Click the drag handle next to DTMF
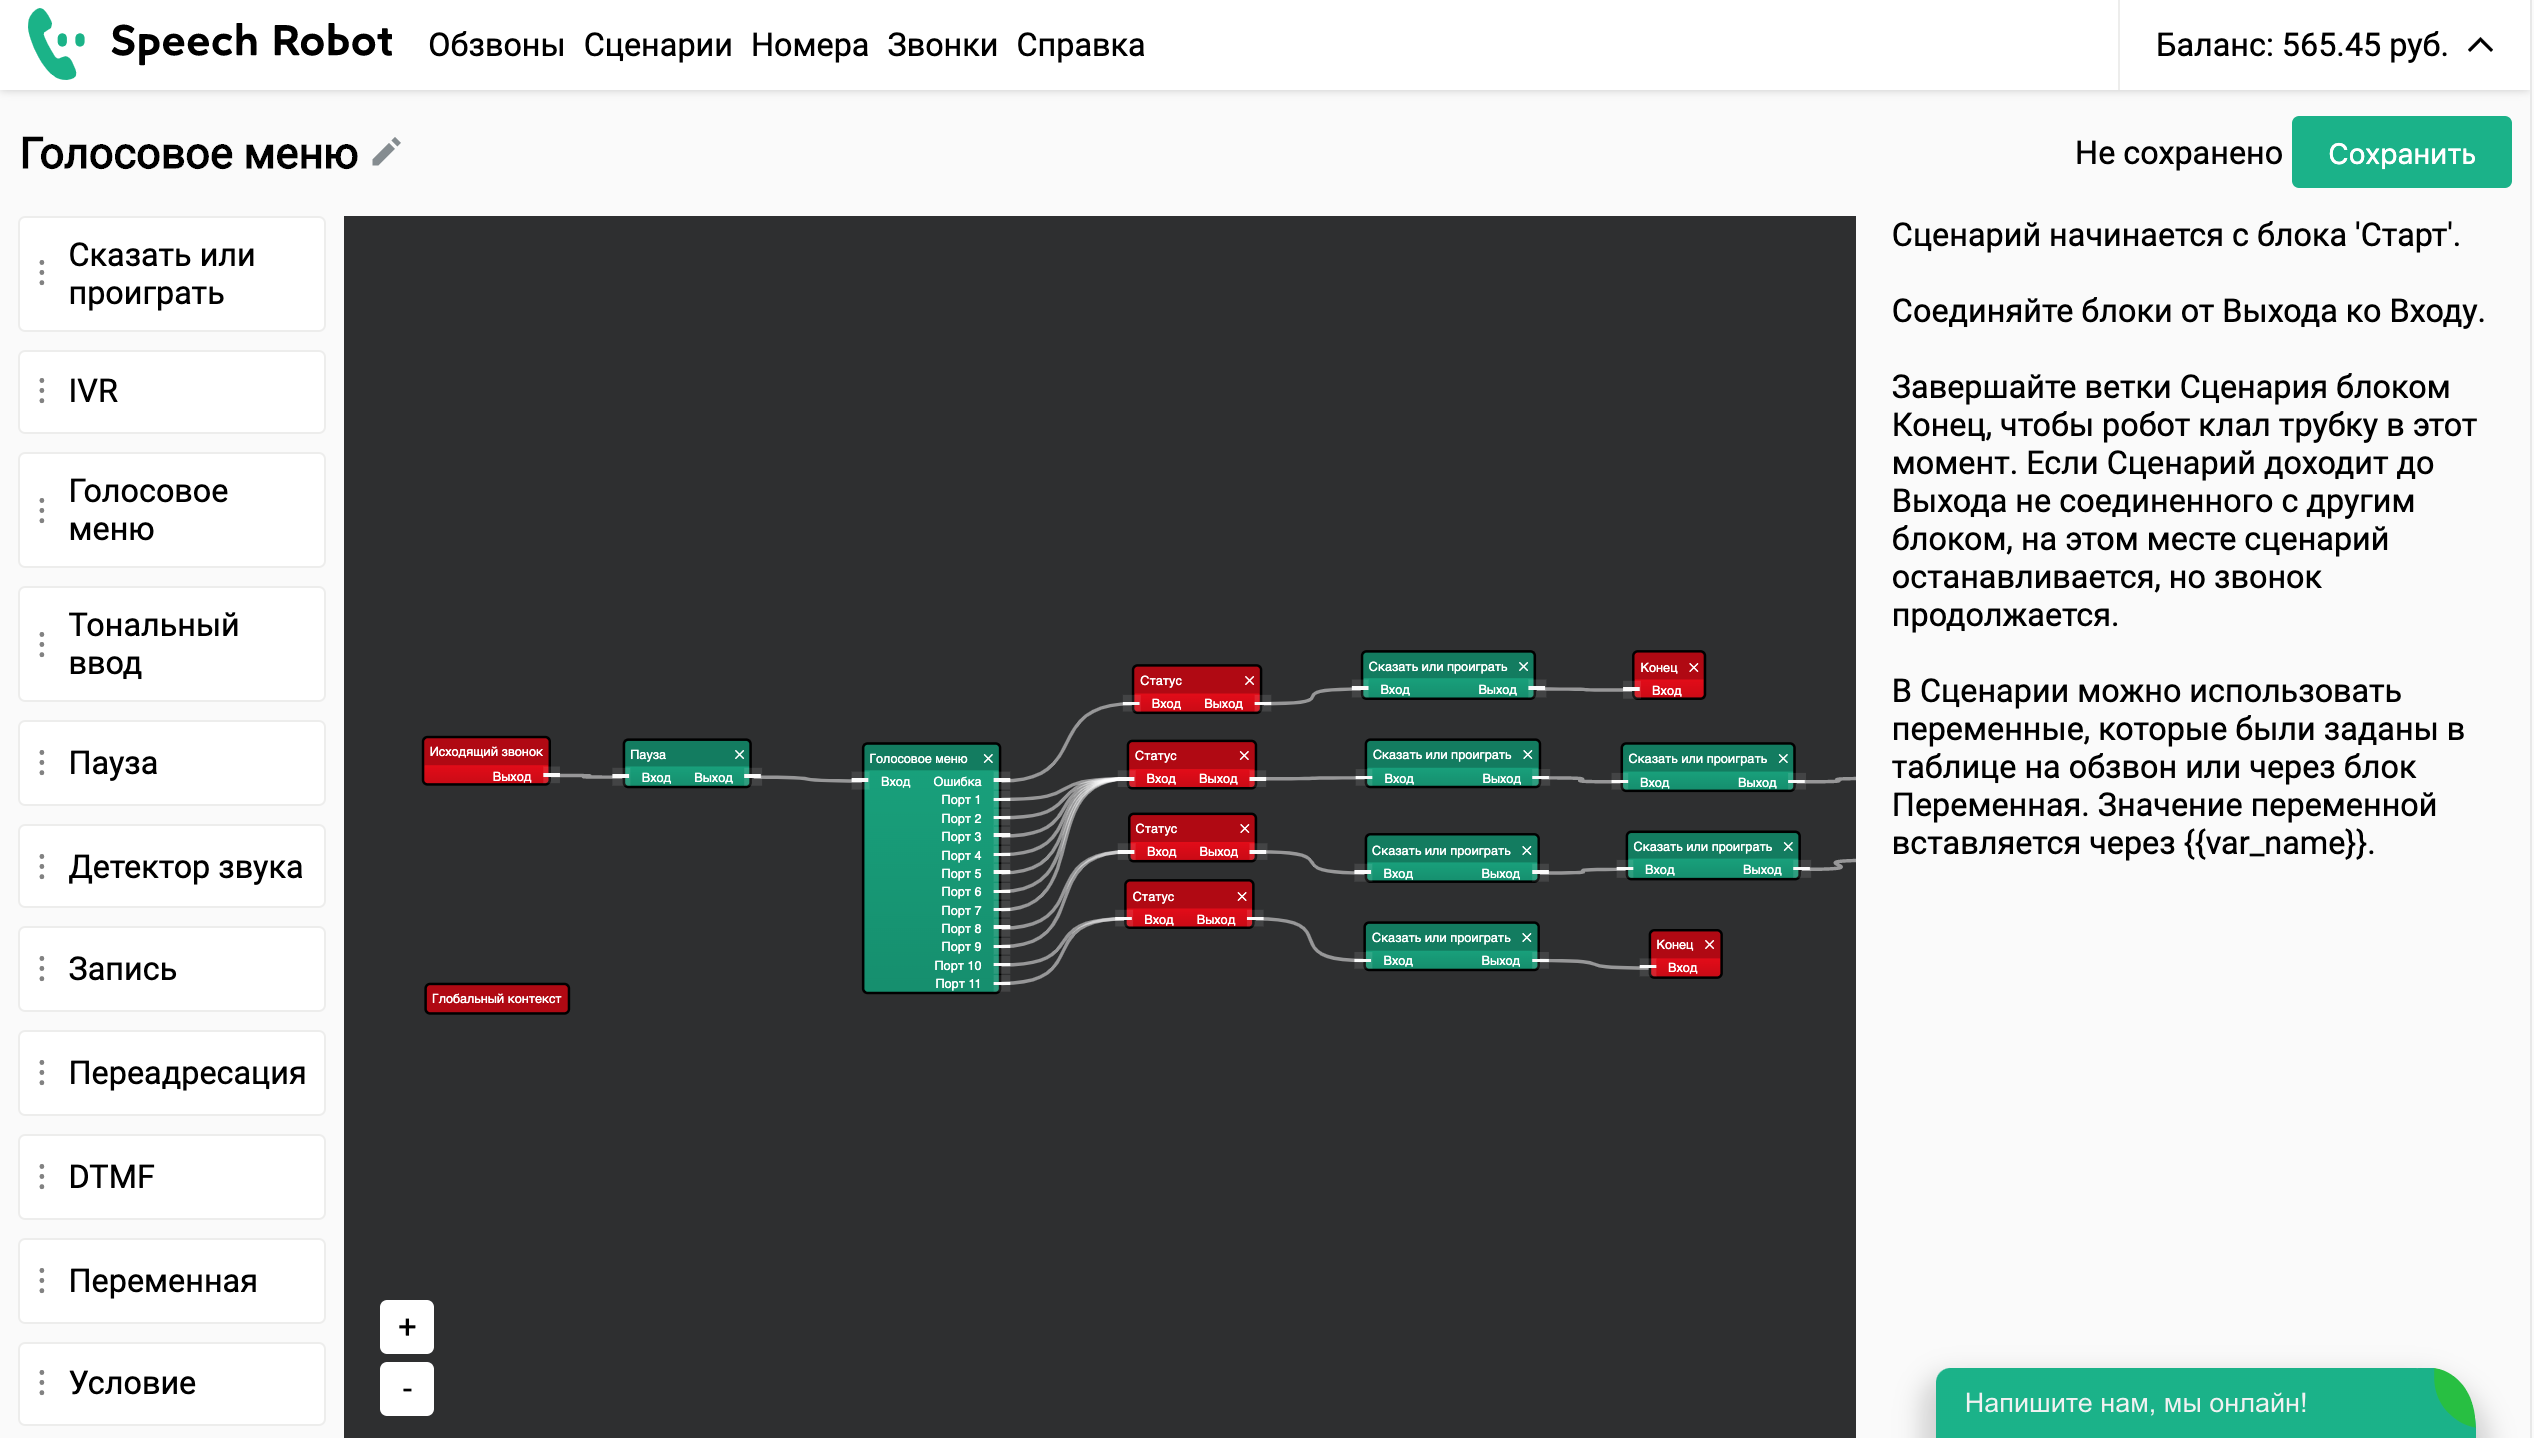 (x=42, y=1177)
